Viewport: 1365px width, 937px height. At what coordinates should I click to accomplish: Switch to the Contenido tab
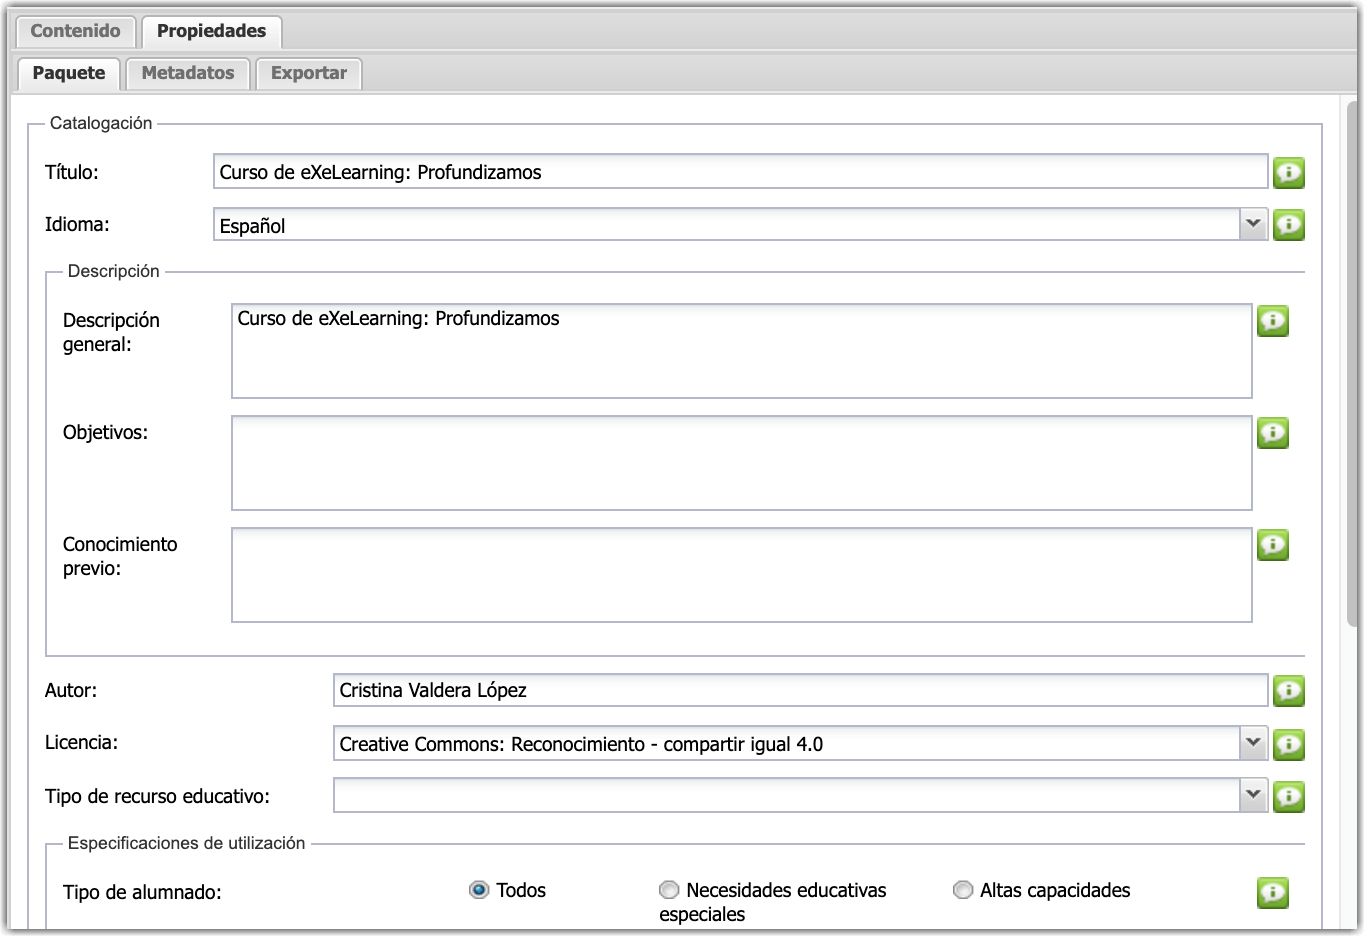(x=76, y=31)
